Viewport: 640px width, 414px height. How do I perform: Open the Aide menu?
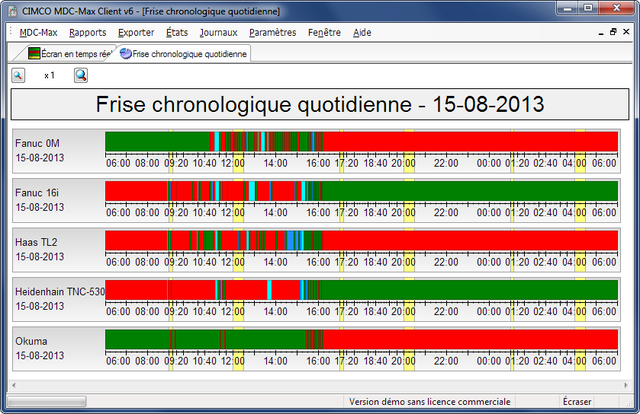point(362,32)
